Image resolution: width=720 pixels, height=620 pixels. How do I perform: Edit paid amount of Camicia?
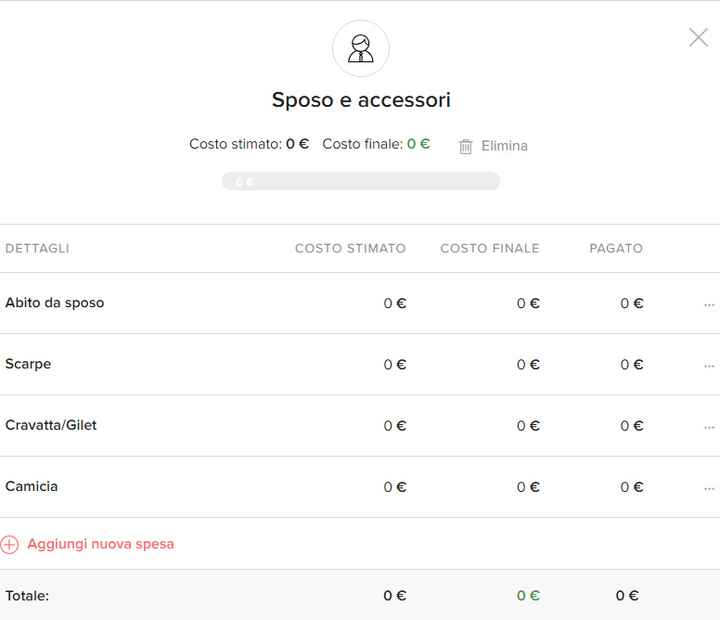tap(632, 487)
